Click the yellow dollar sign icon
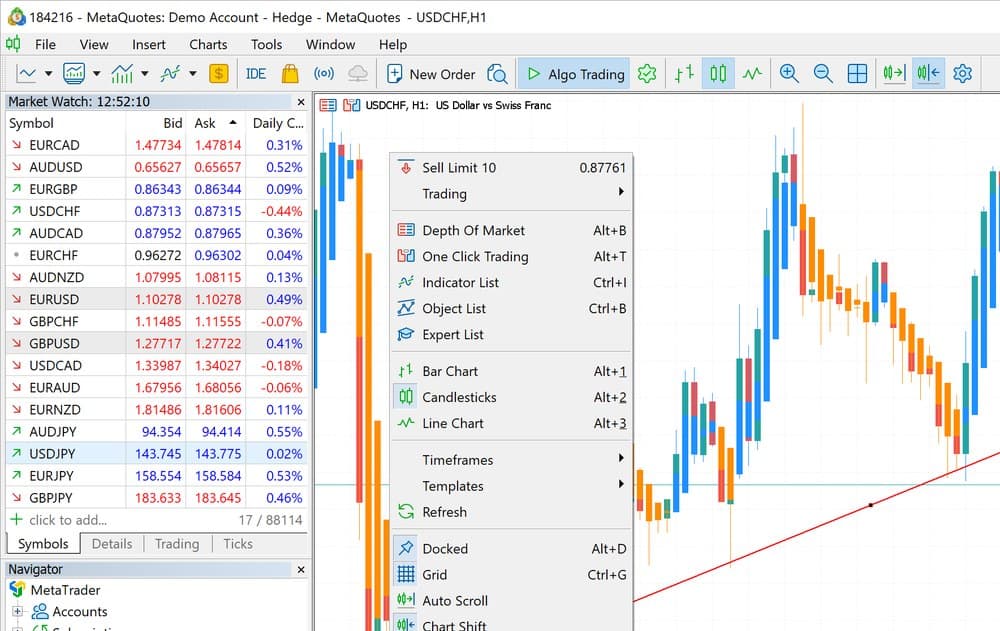Image resolution: width=1000 pixels, height=631 pixels. (219, 74)
